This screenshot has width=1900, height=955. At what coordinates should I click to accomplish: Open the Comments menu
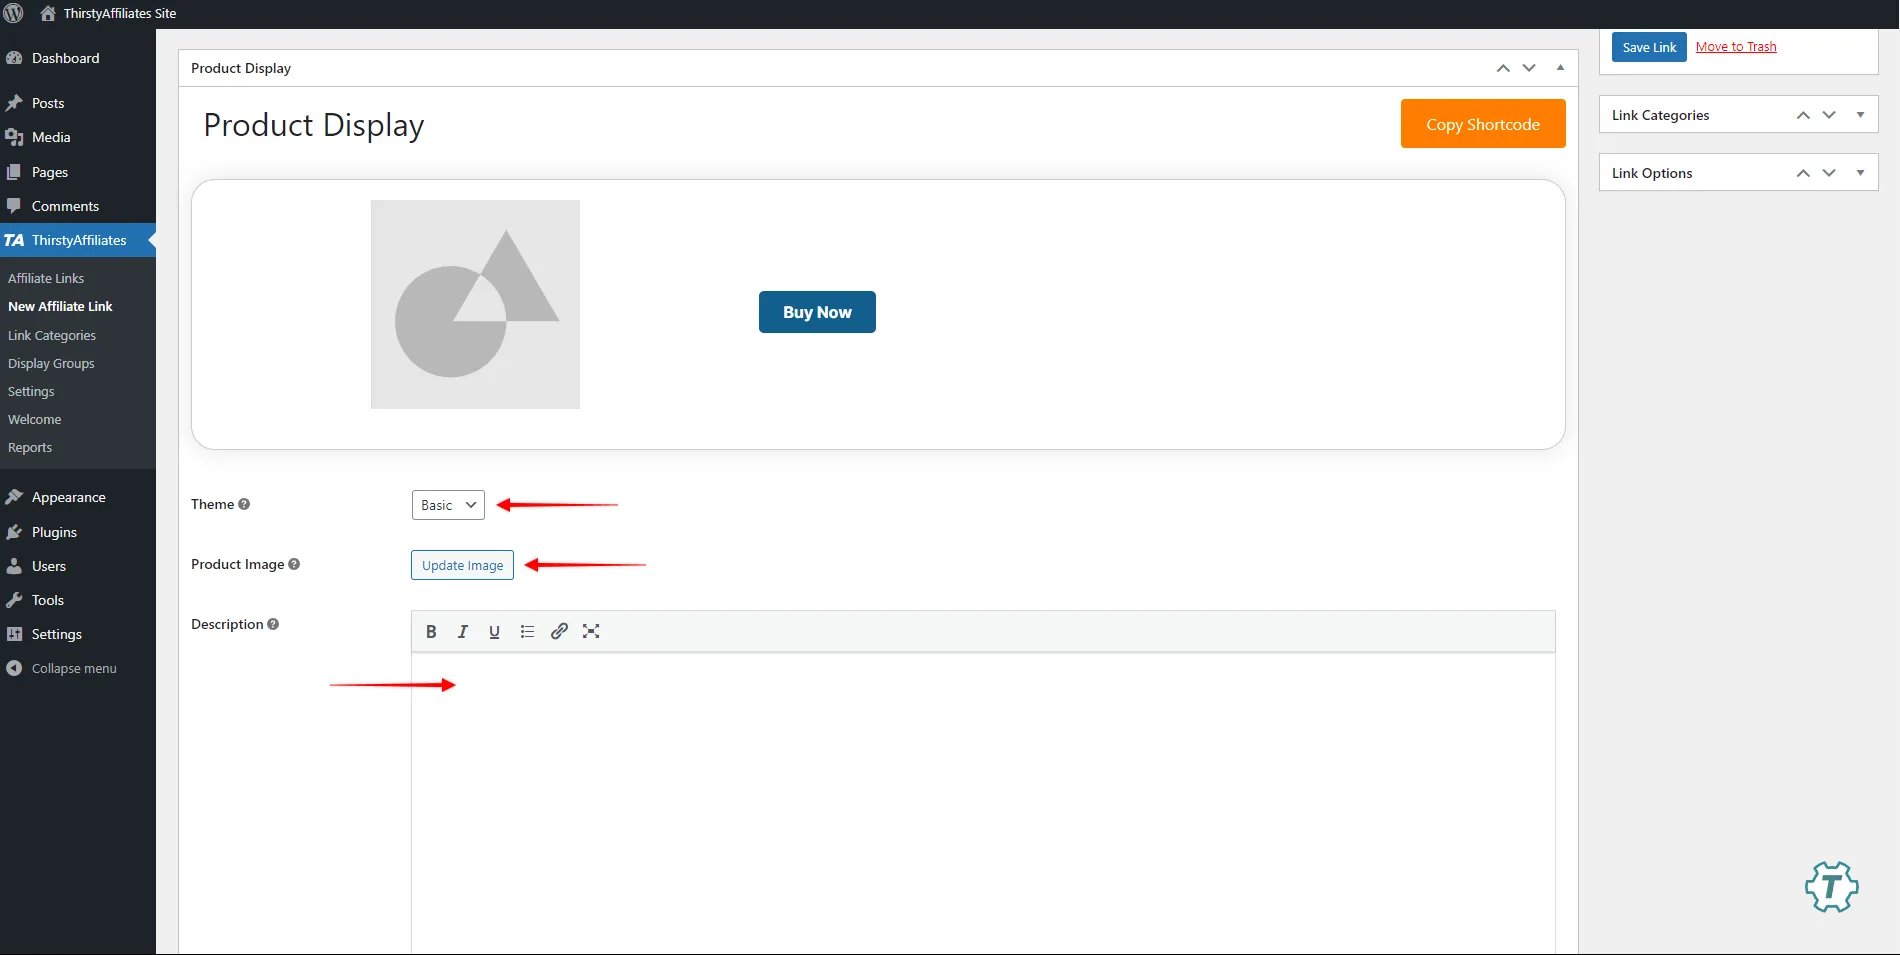[x=78, y=206]
